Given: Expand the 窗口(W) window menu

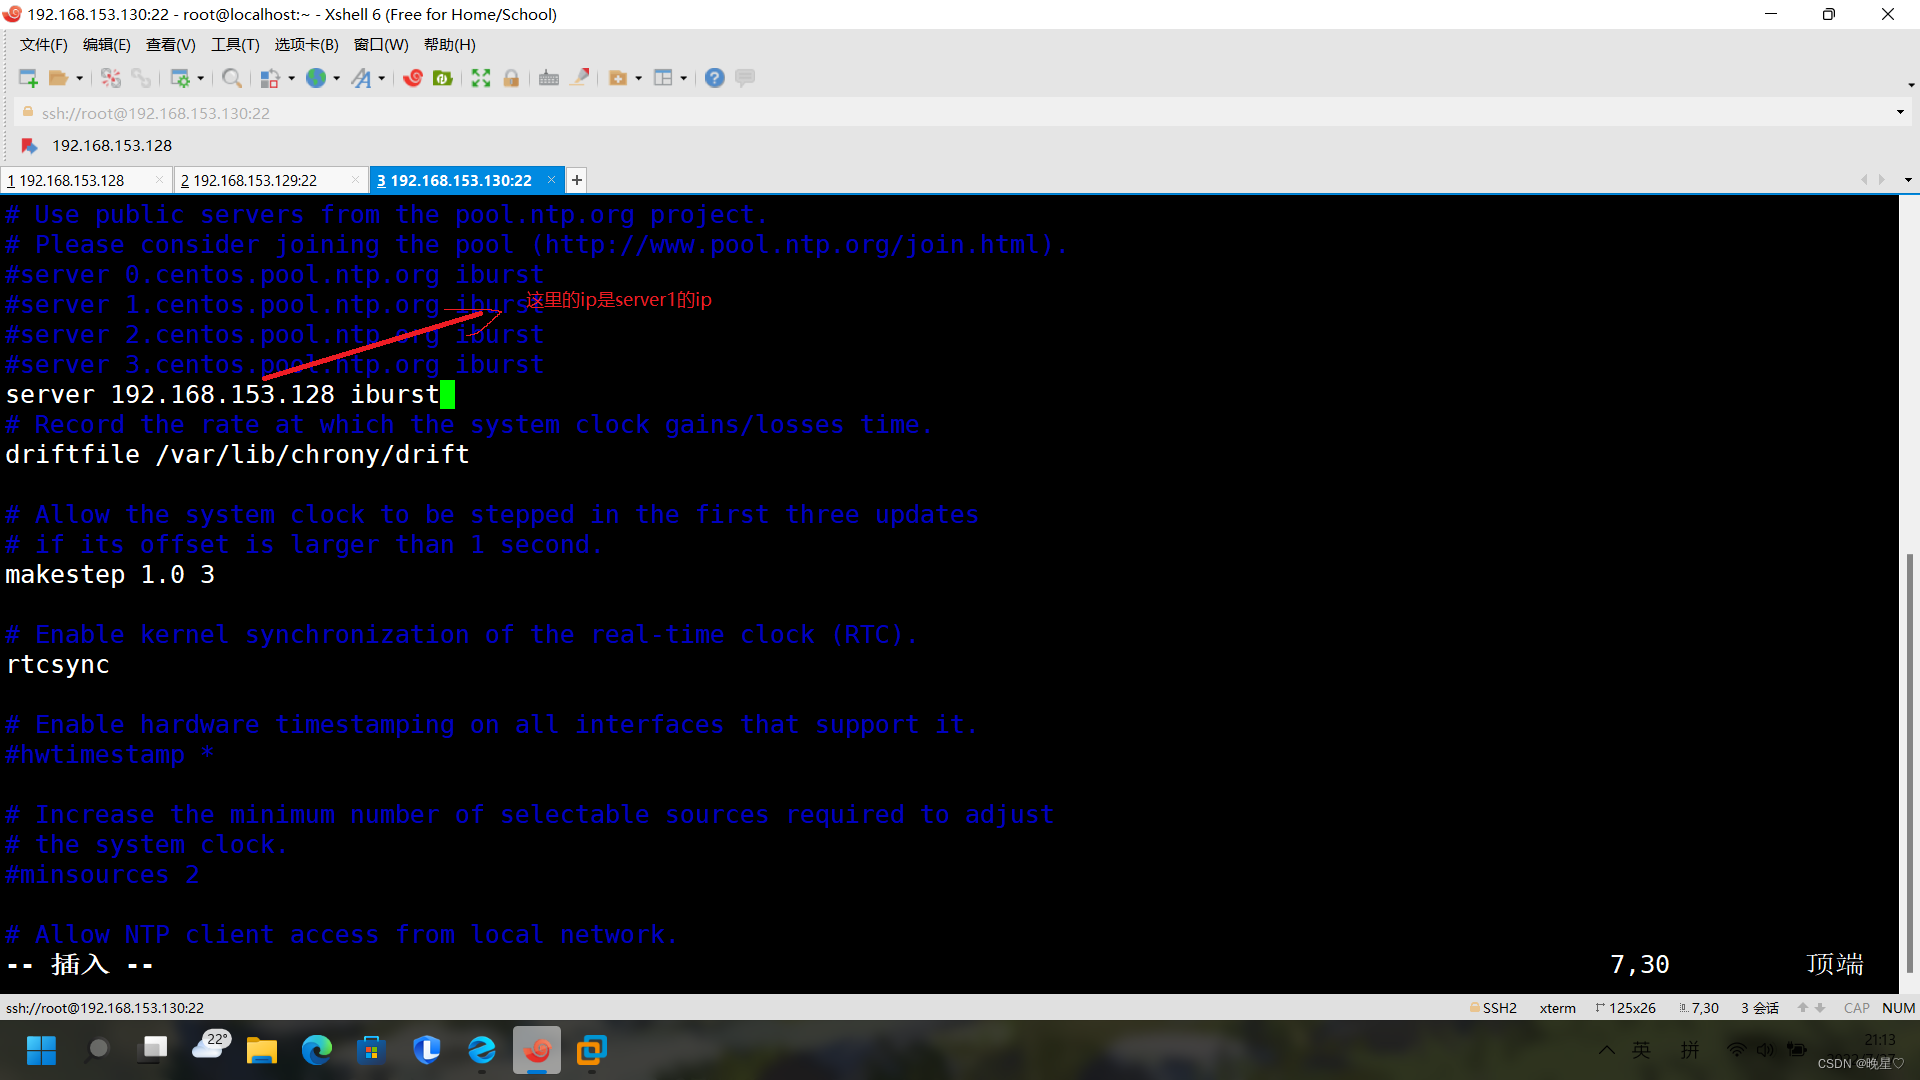Looking at the screenshot, I should [382, 44].
